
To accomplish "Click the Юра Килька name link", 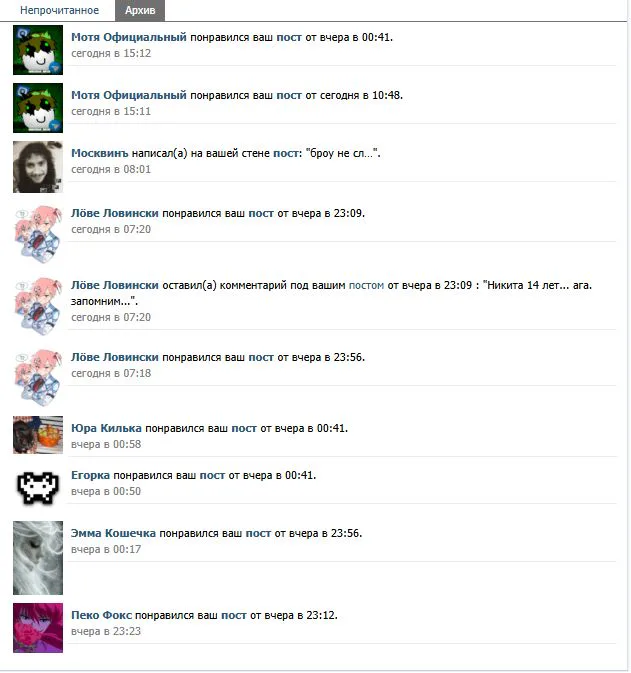I will coord(106,428).
